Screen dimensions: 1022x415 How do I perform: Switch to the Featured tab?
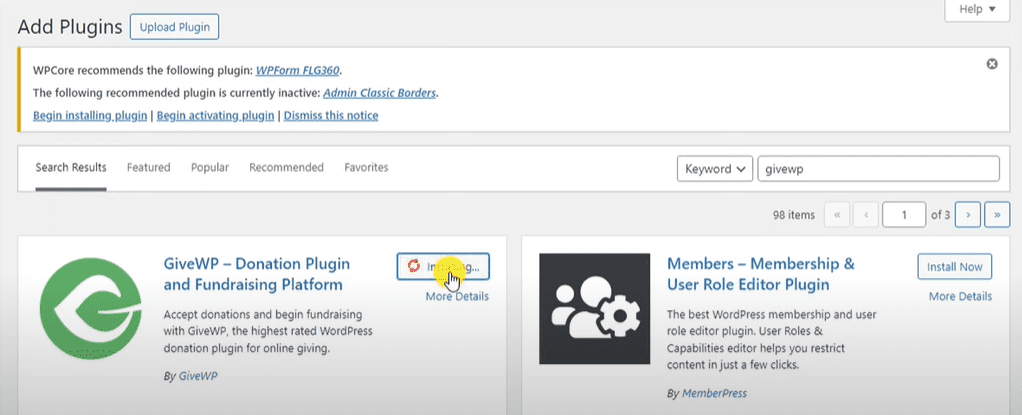point(148,168)
